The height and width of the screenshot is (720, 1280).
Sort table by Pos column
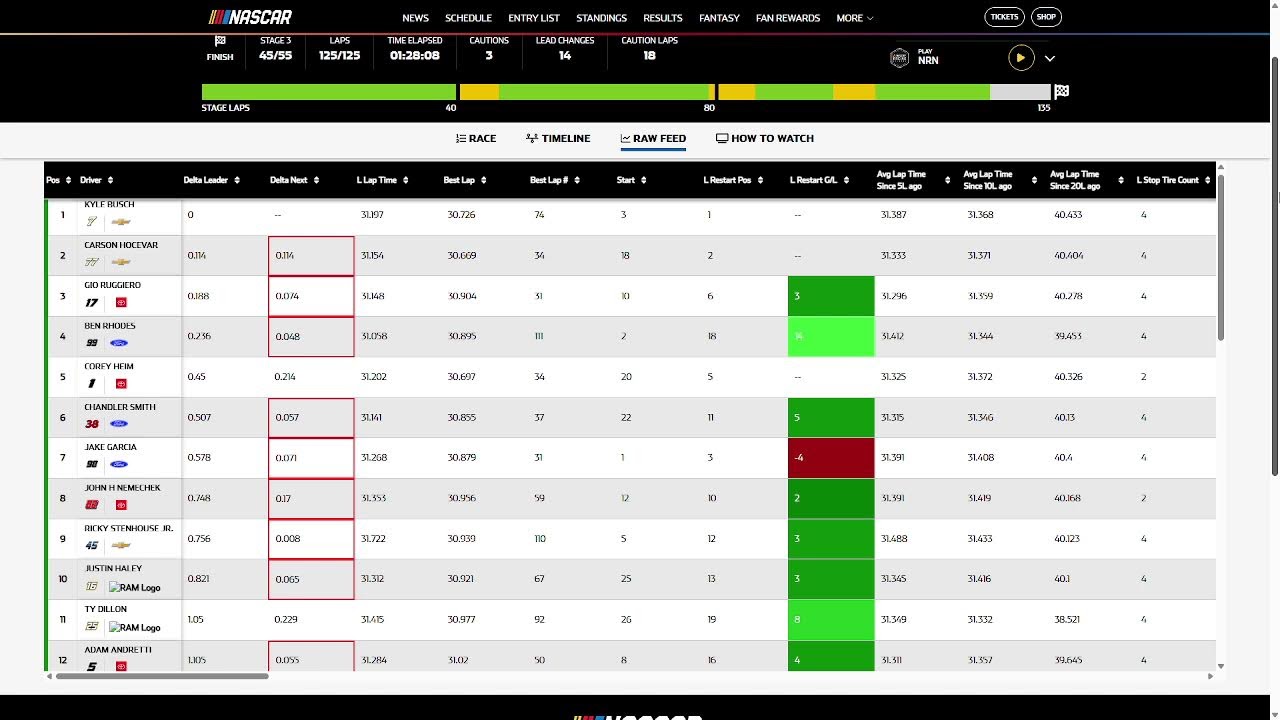coord(59,180)
